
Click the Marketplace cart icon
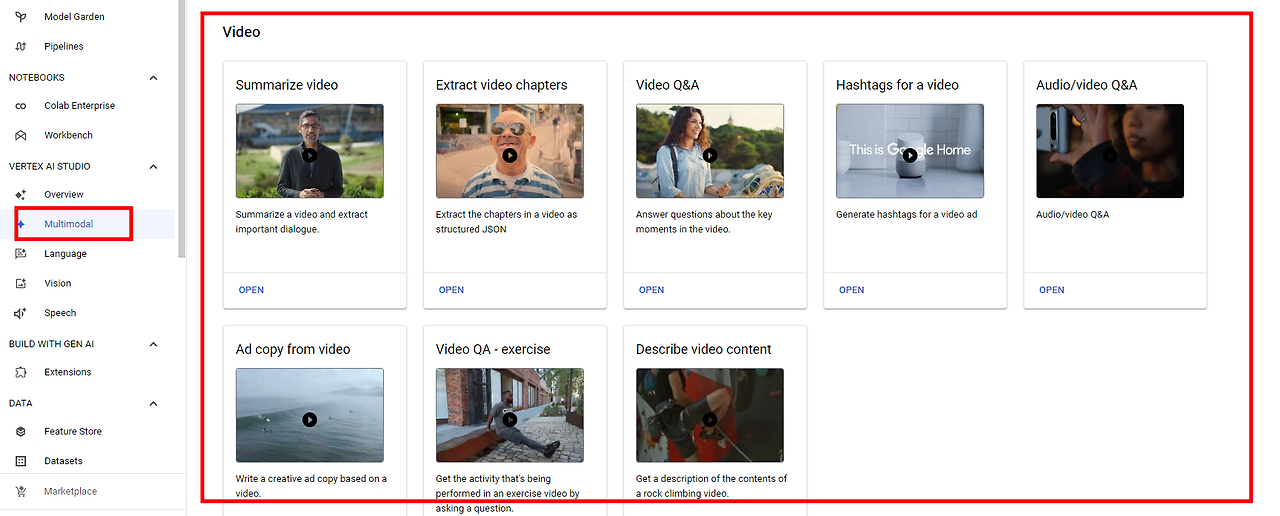pos(21,491)
